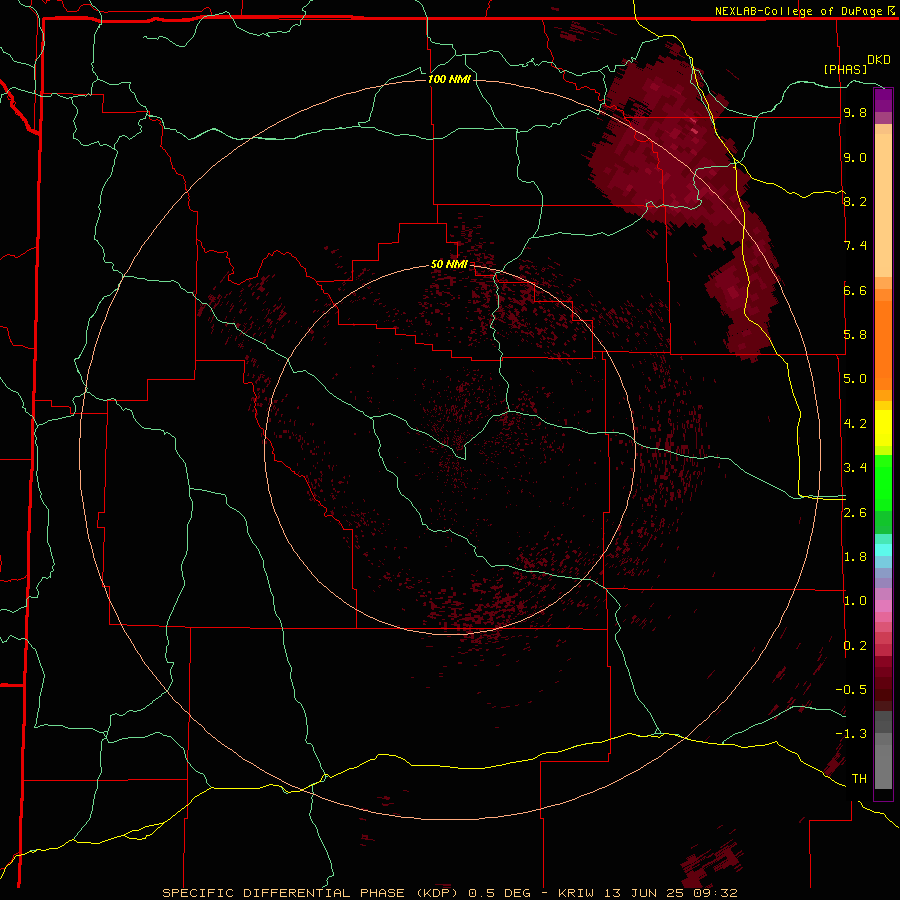Click the cyan swatch near 1.8 on color bar

[x=883, y=550]
